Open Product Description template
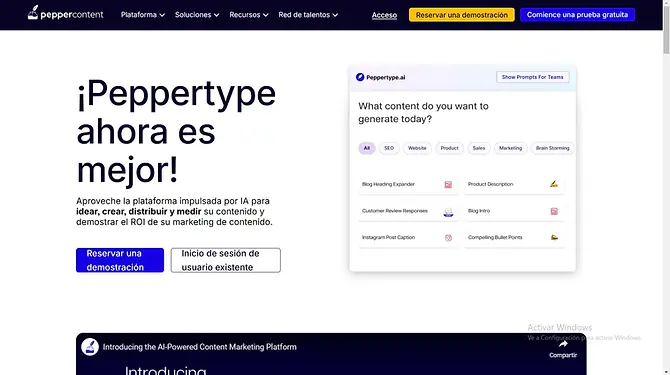670x375 pixels. pos(514,185)
